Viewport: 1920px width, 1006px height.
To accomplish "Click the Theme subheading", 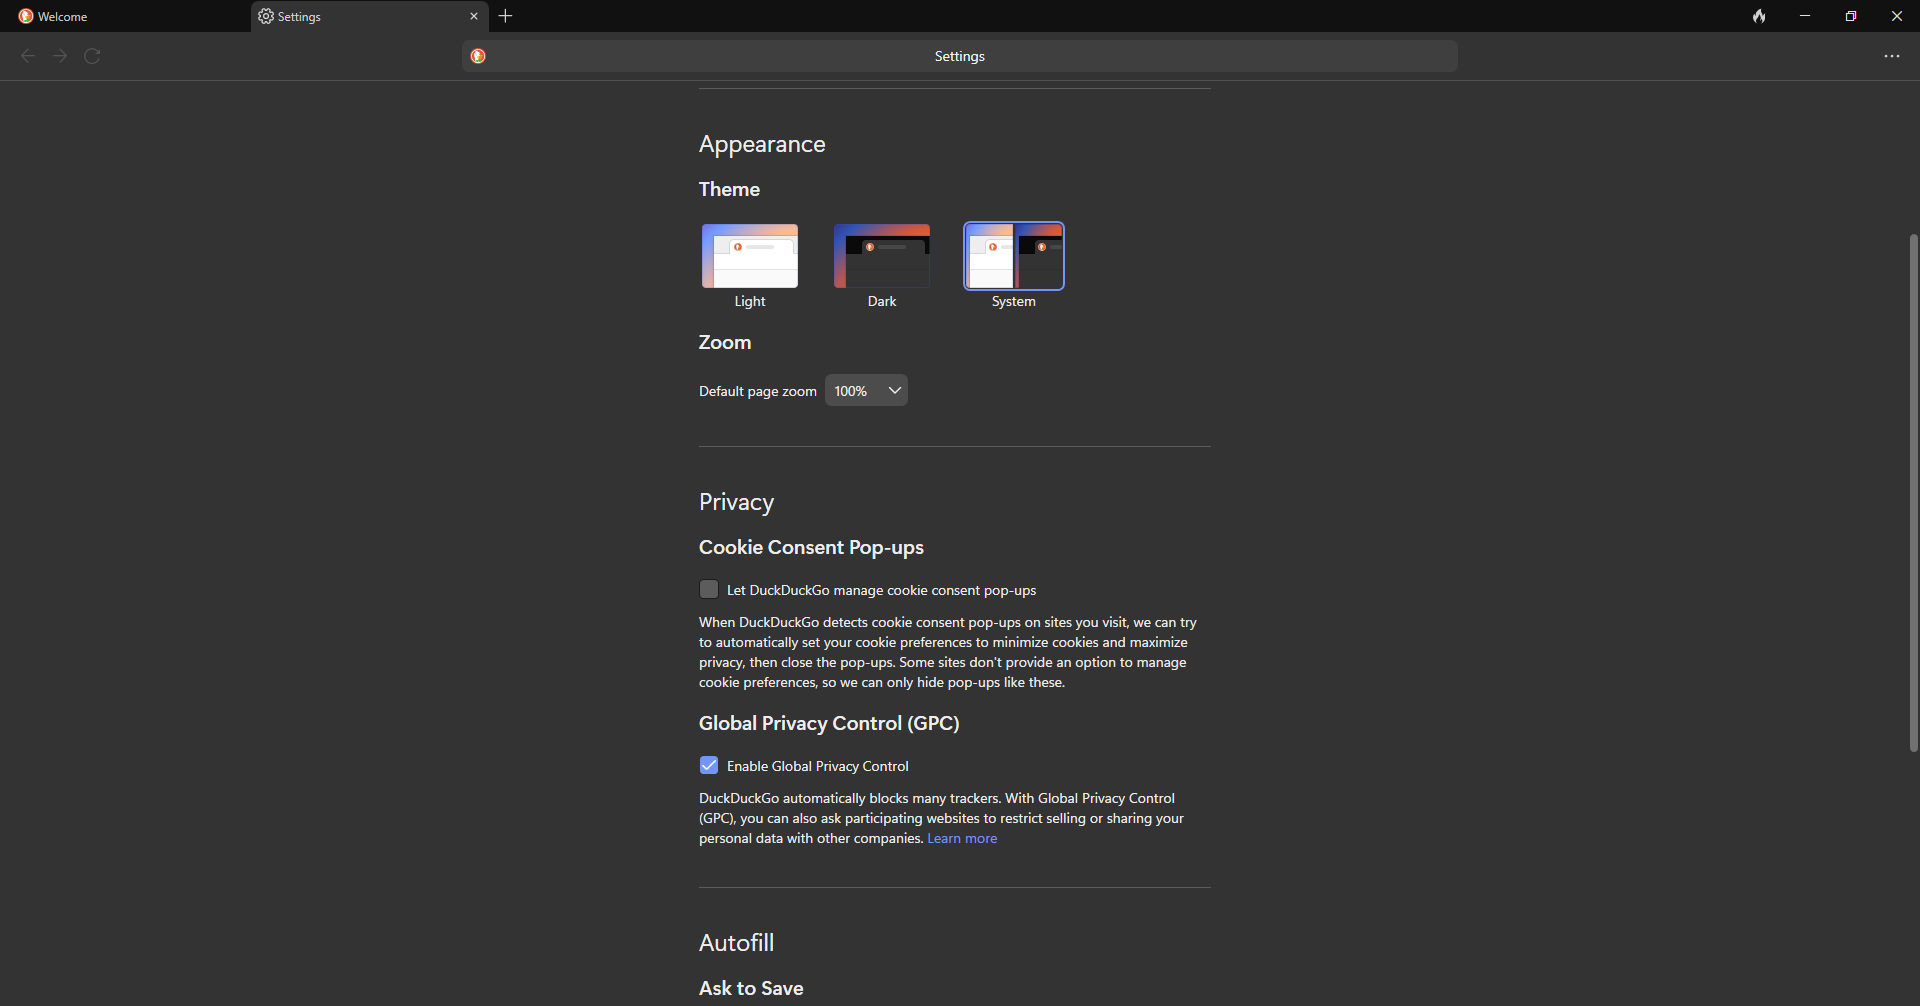I will pyautogui.click(x=729, y=190).
